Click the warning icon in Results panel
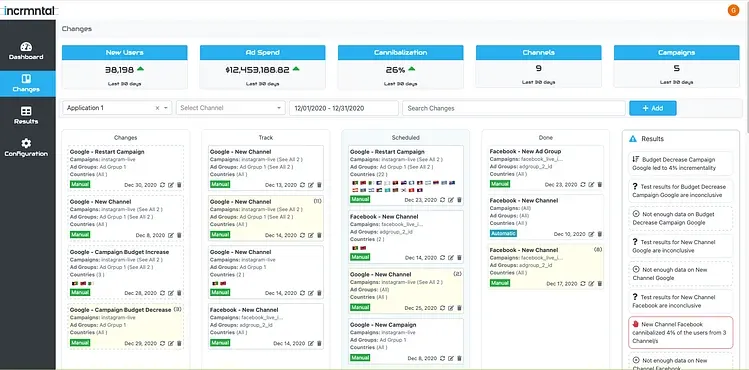This screenshot has width=749, height=370. pyautogui.click(x=633, y=139)
